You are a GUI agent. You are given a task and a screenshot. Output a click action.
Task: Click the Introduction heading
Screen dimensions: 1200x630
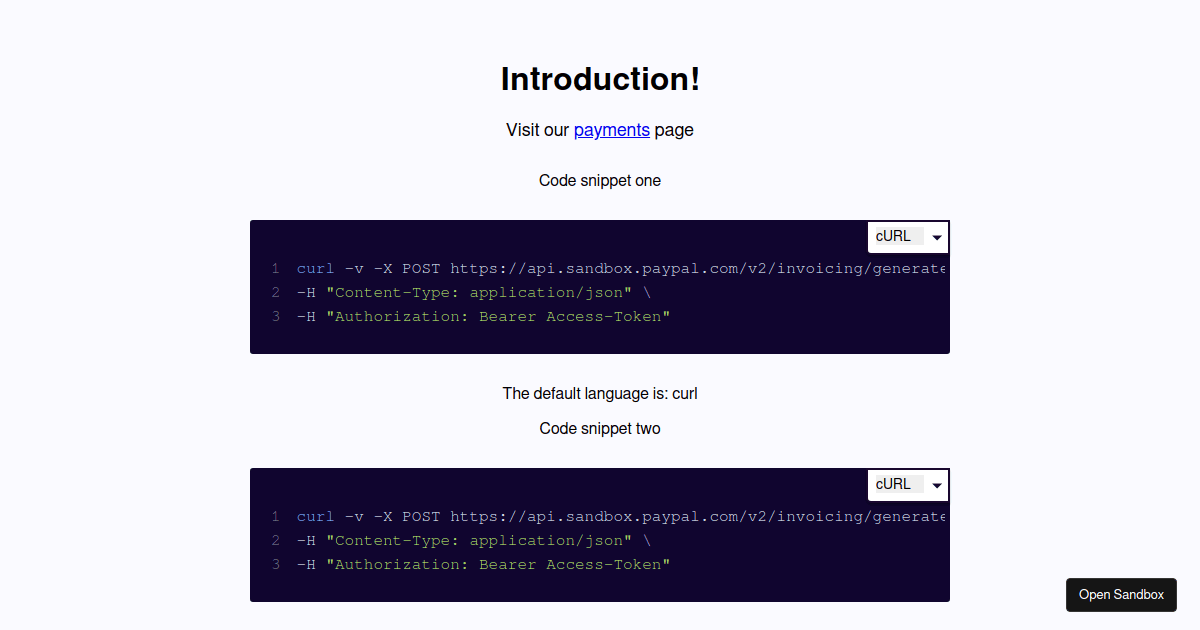point(600,78)
